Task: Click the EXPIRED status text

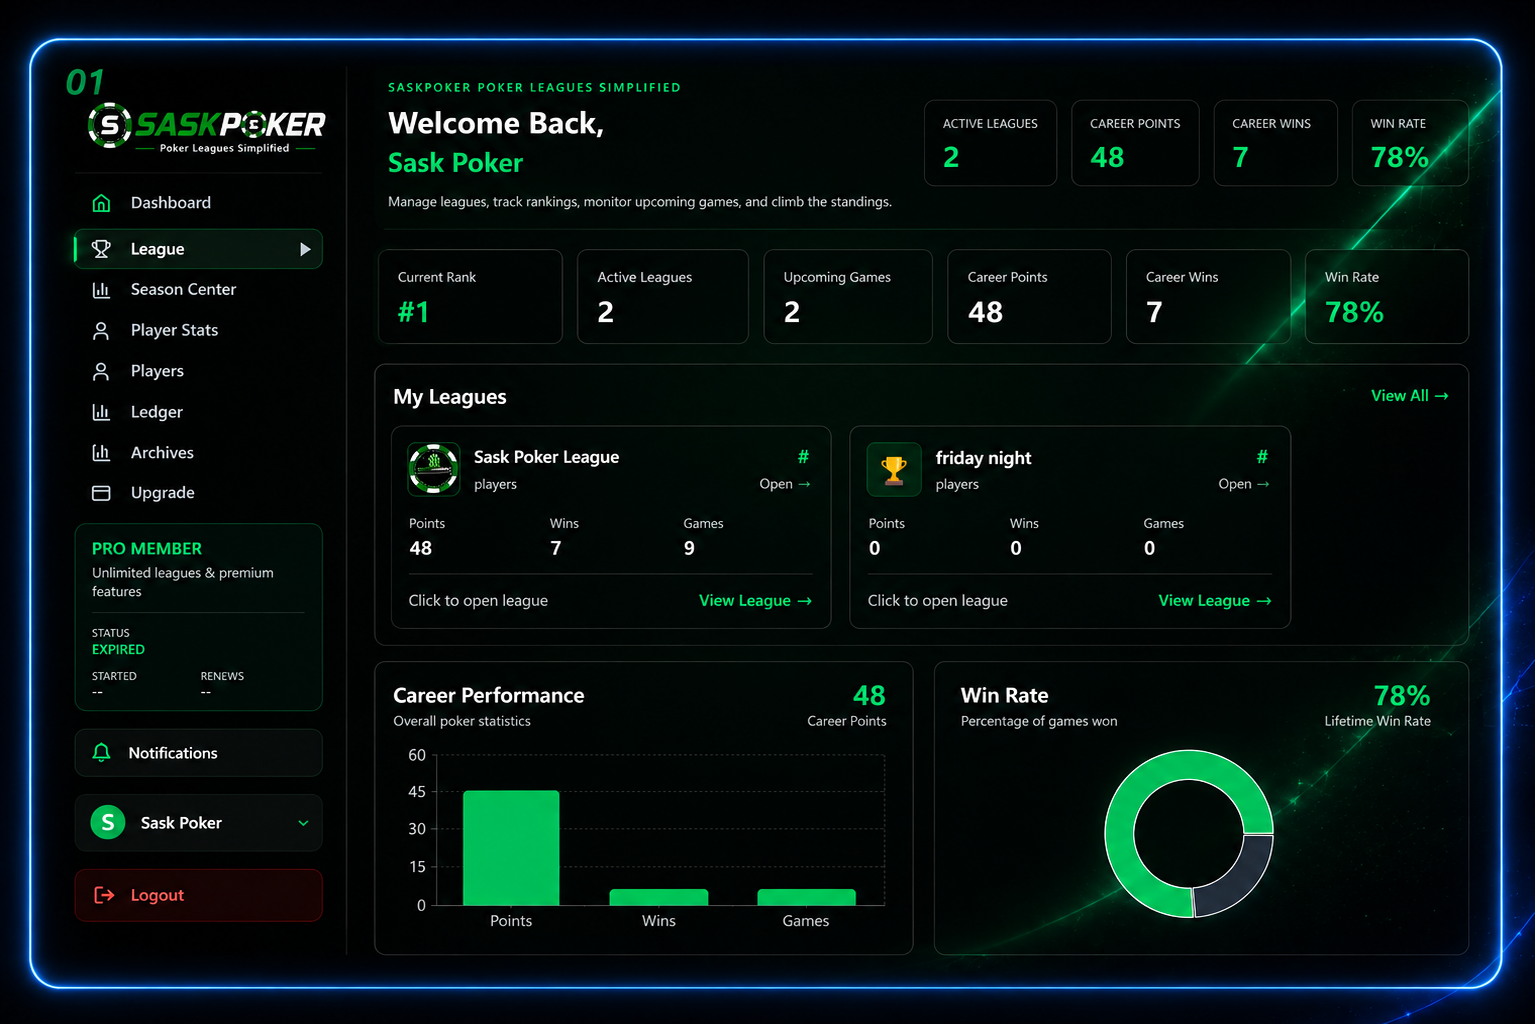Action: coord(118,650)
